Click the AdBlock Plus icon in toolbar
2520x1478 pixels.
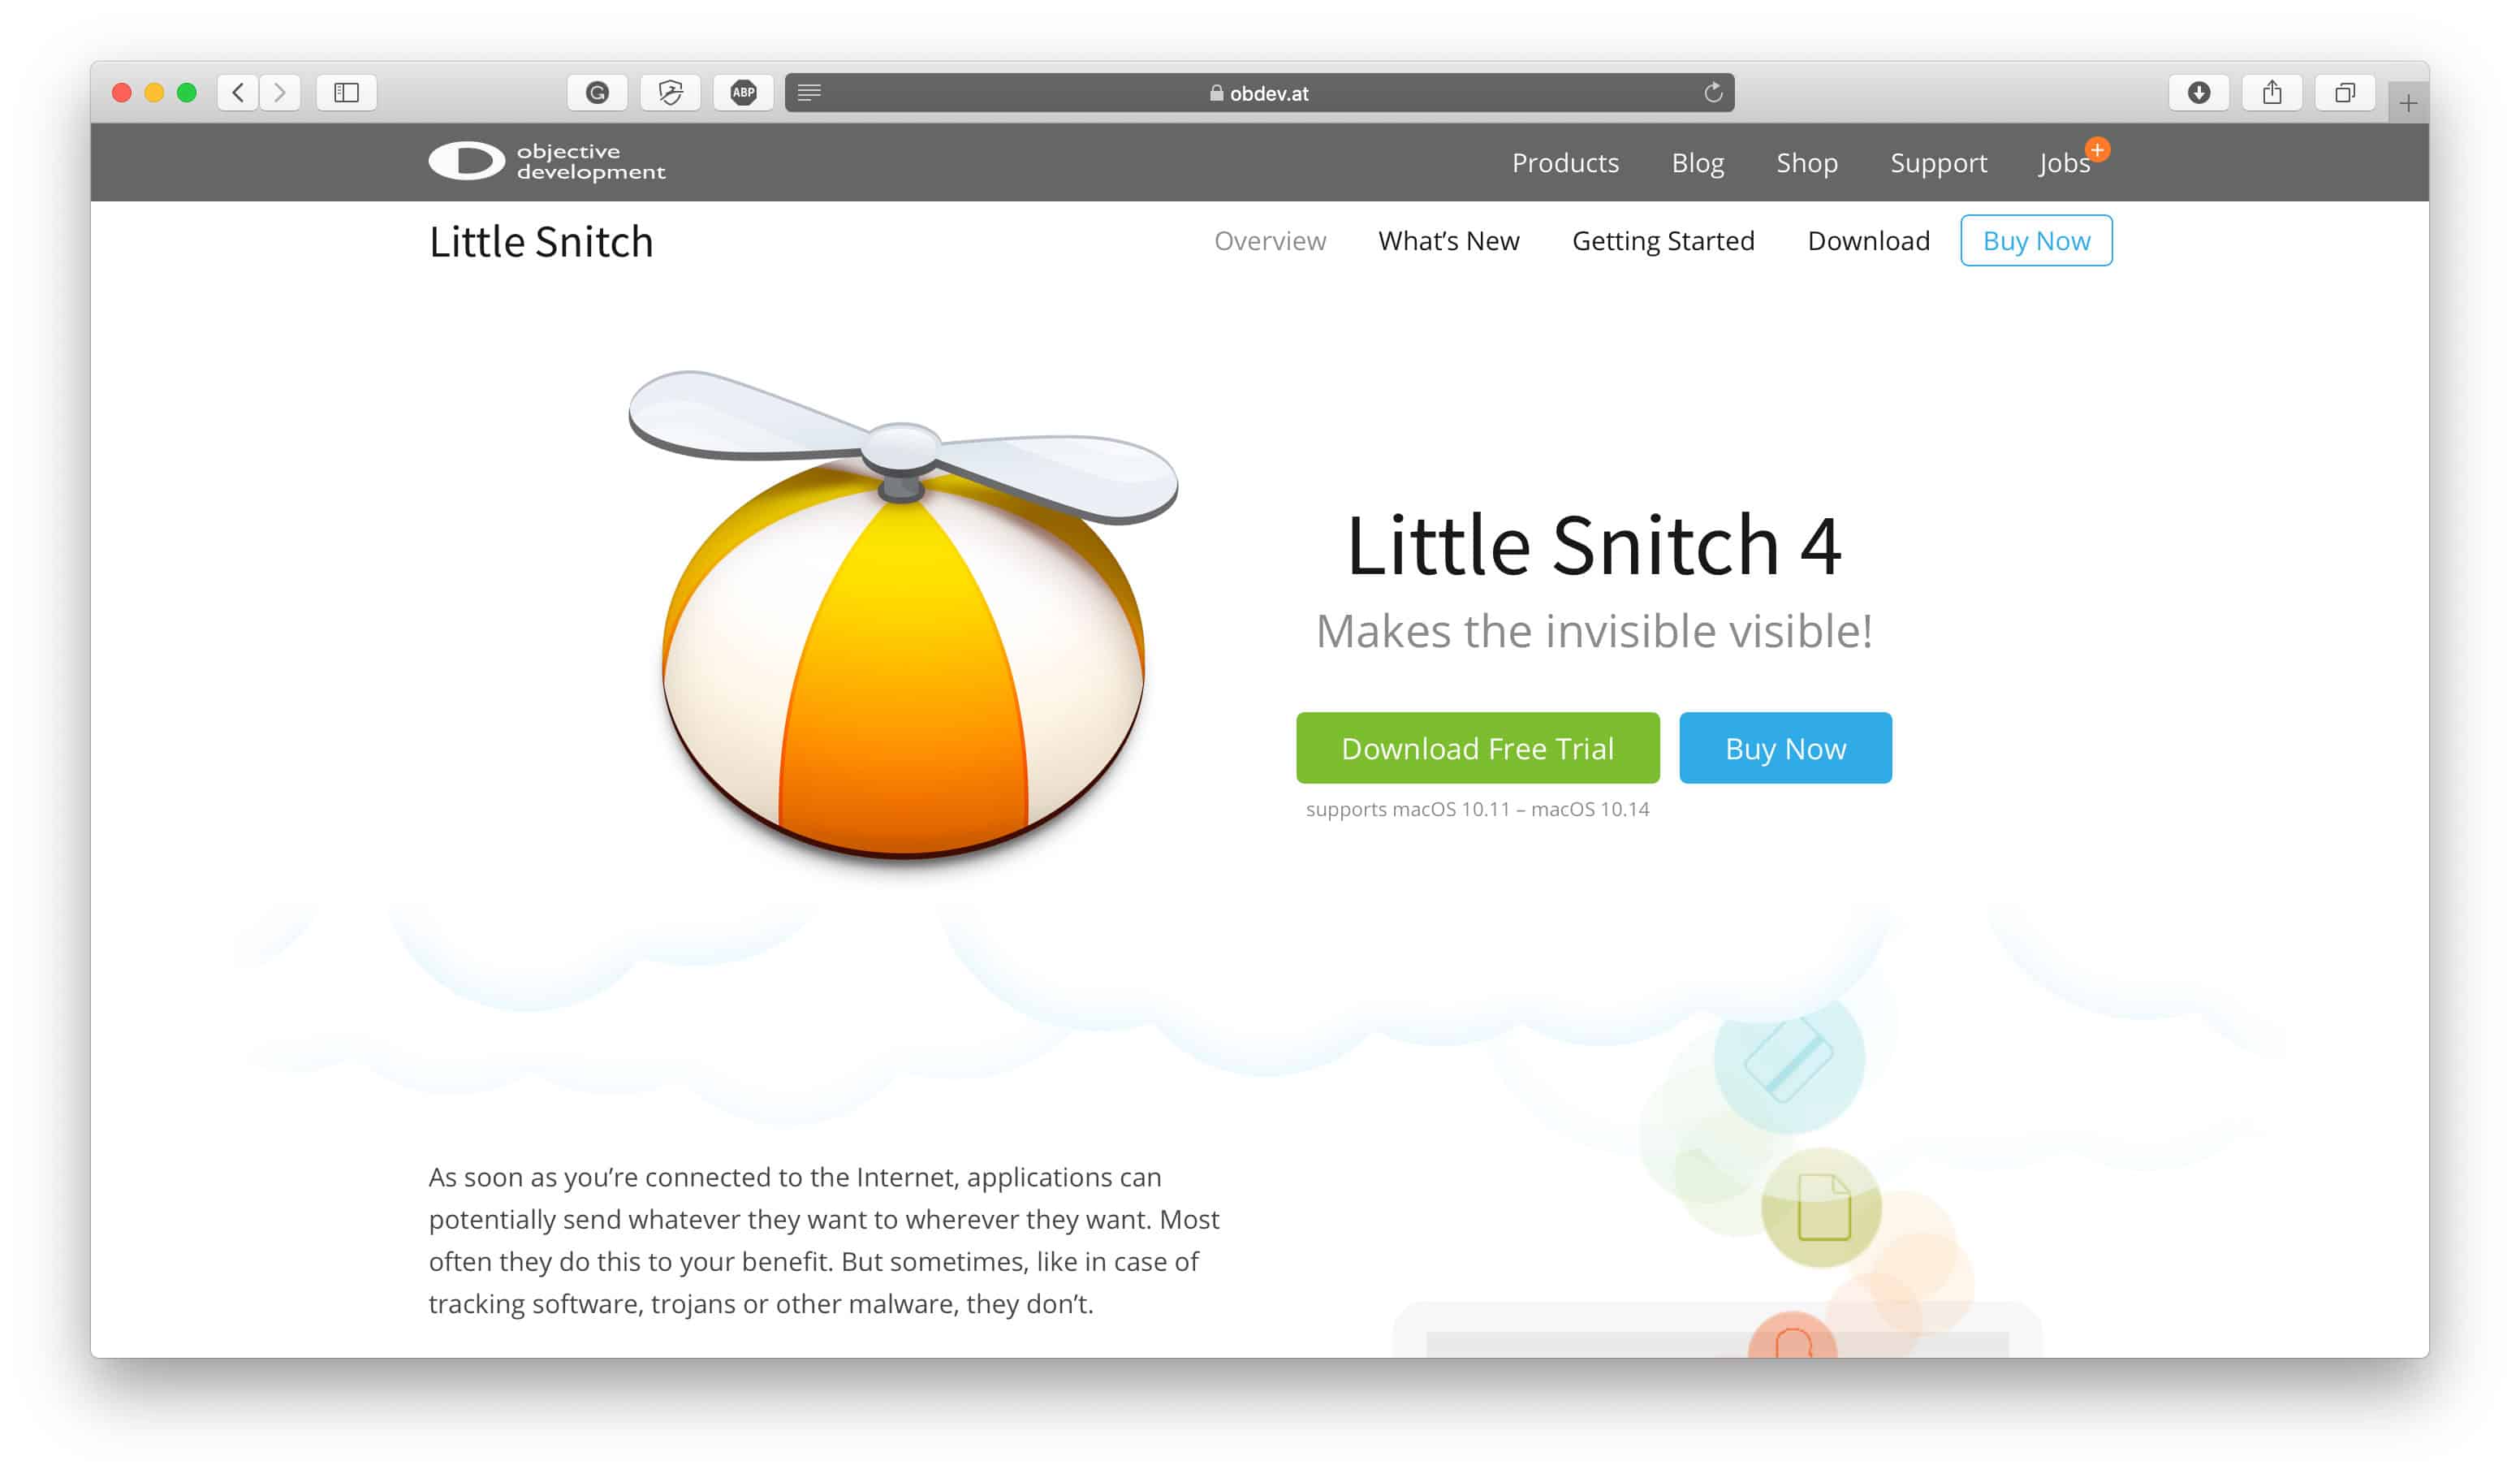(740, 92)
